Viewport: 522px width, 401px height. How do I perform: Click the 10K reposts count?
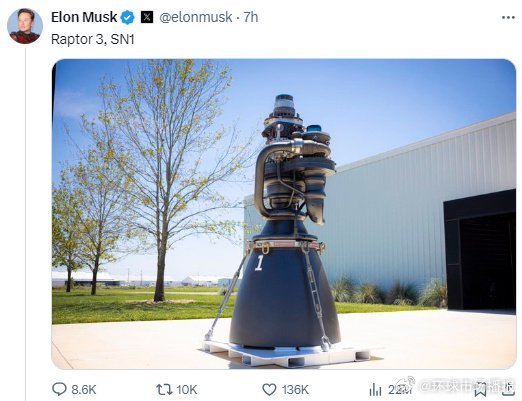187,389
